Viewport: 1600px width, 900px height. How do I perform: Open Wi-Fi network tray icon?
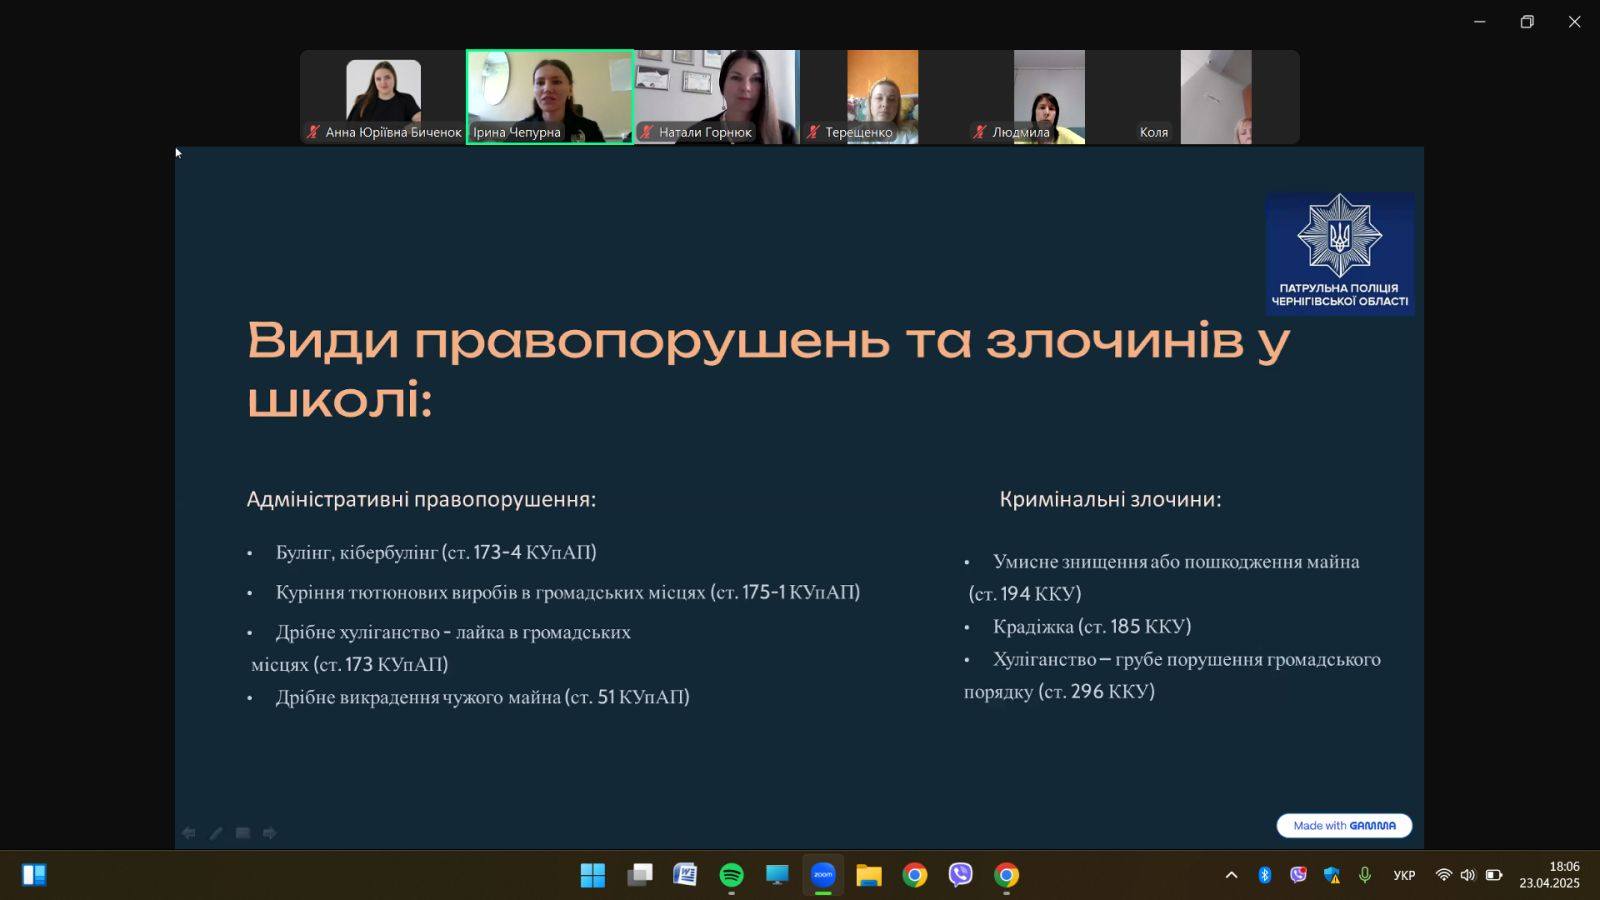(x=1443, y=875)
